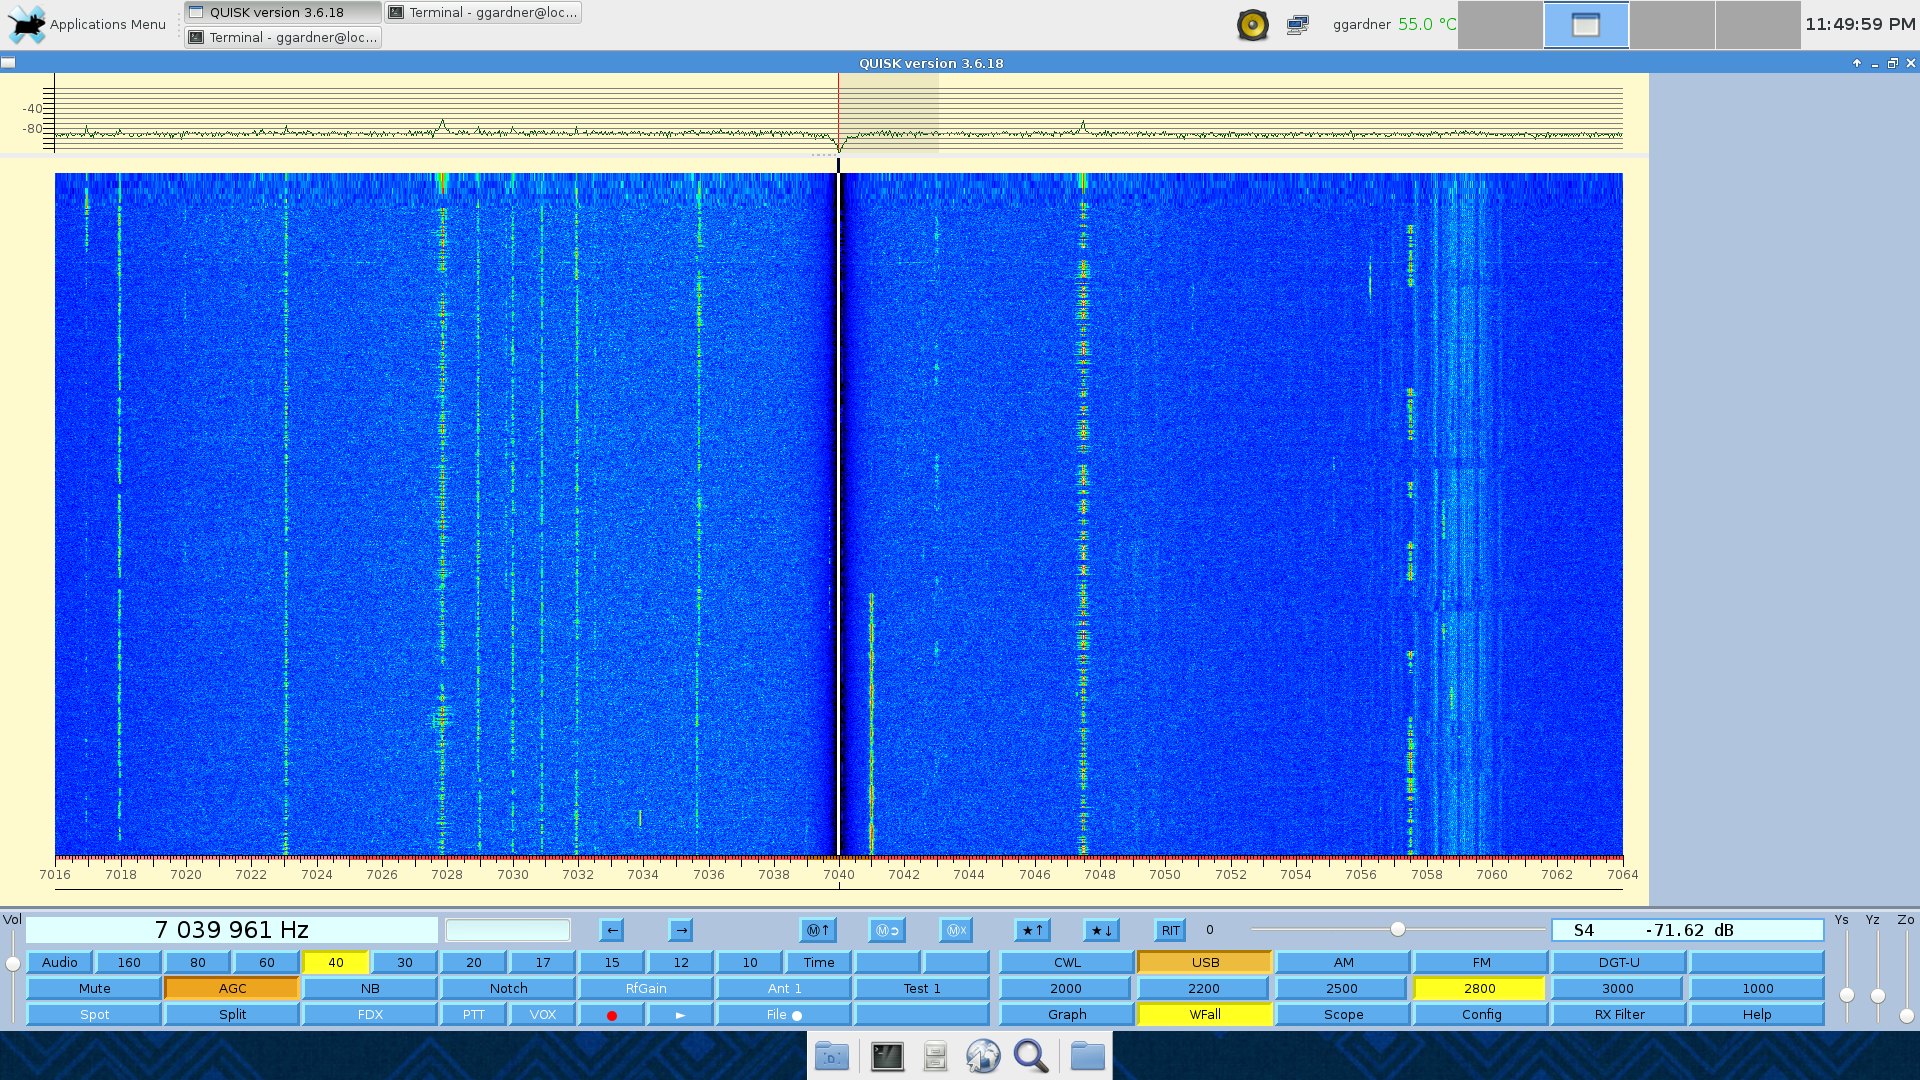1920x1080 pixels.
Task: Open the Scope screen
Action: point(1343,1015)
